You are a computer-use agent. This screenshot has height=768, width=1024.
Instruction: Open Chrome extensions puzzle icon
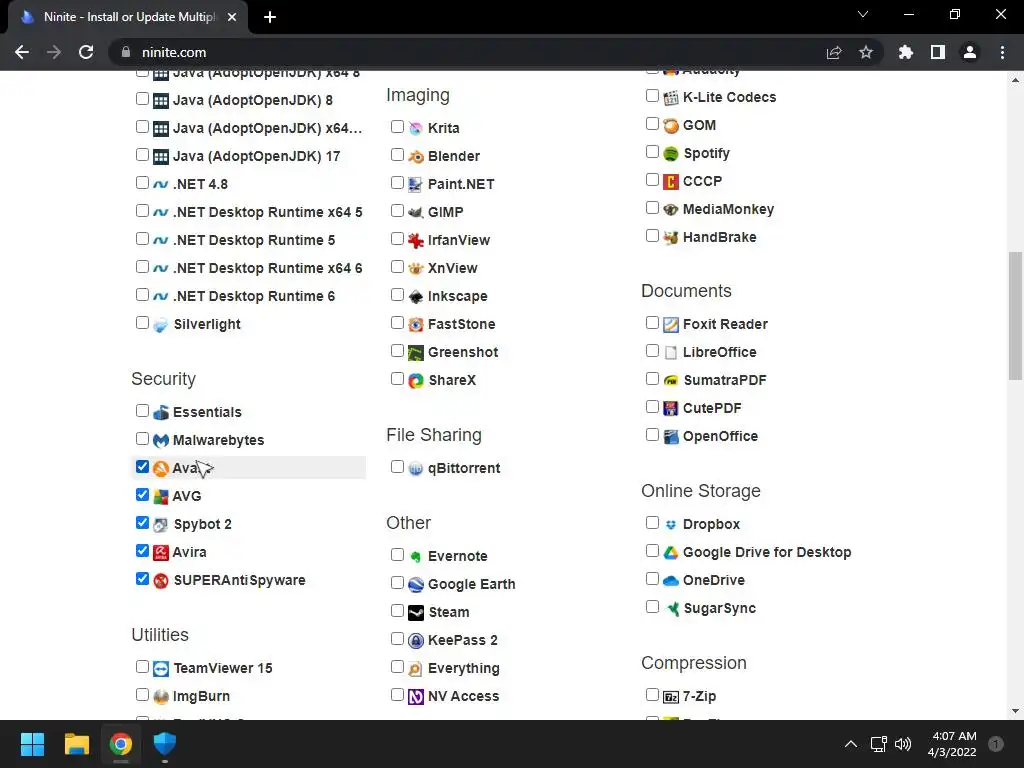[905, 52]
